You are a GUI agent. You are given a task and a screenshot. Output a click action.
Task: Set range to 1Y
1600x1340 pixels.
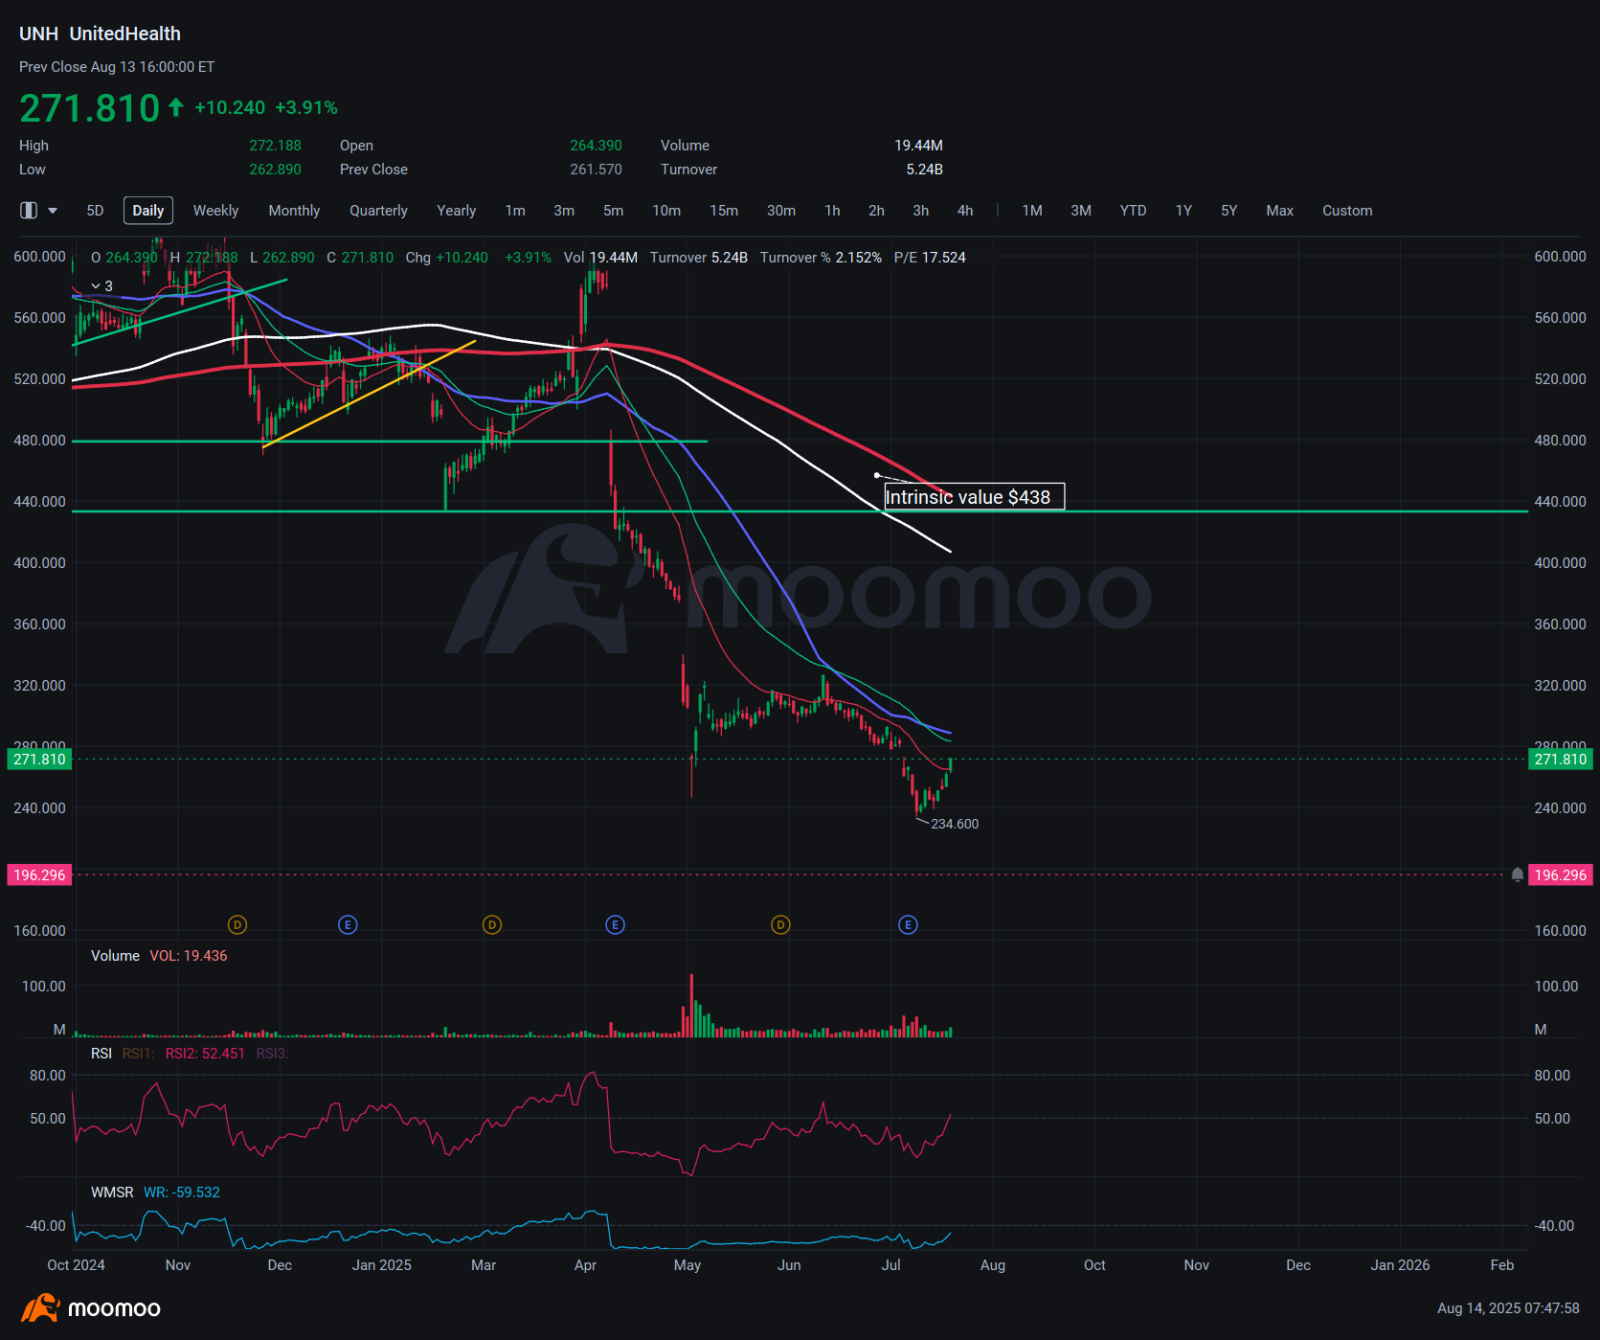tap(1184, 211)
